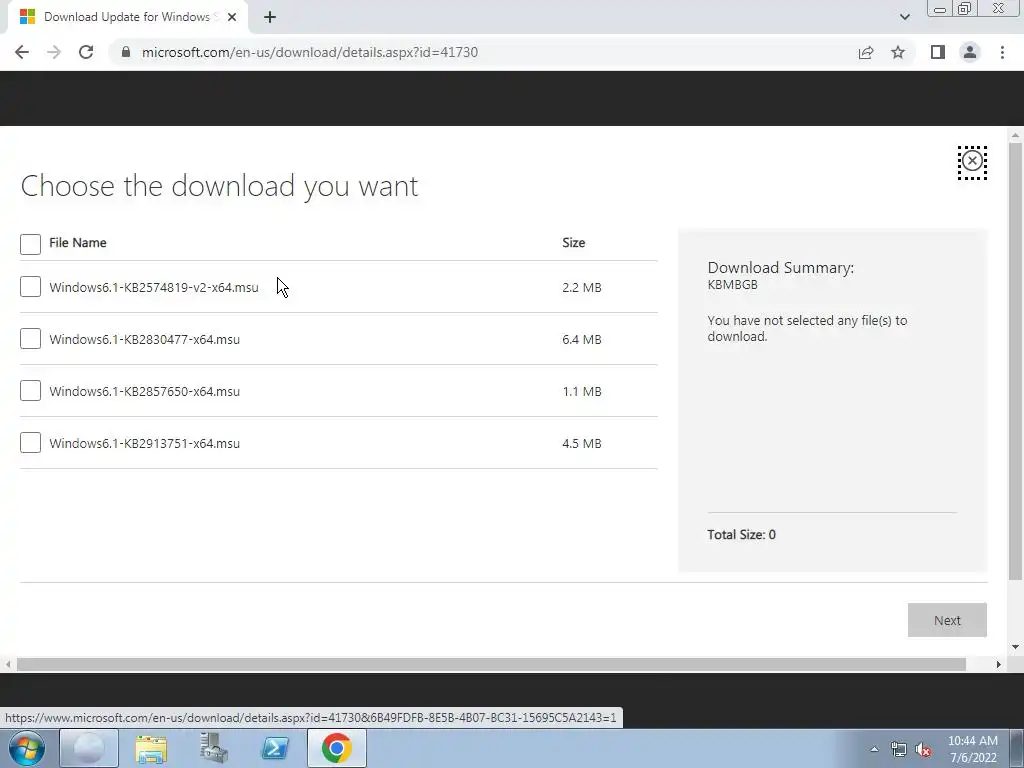Image resolution: width=1024 pixels, height=768 pixels.
Task: Click the scroll right arrow
Action: coord(999,664)
